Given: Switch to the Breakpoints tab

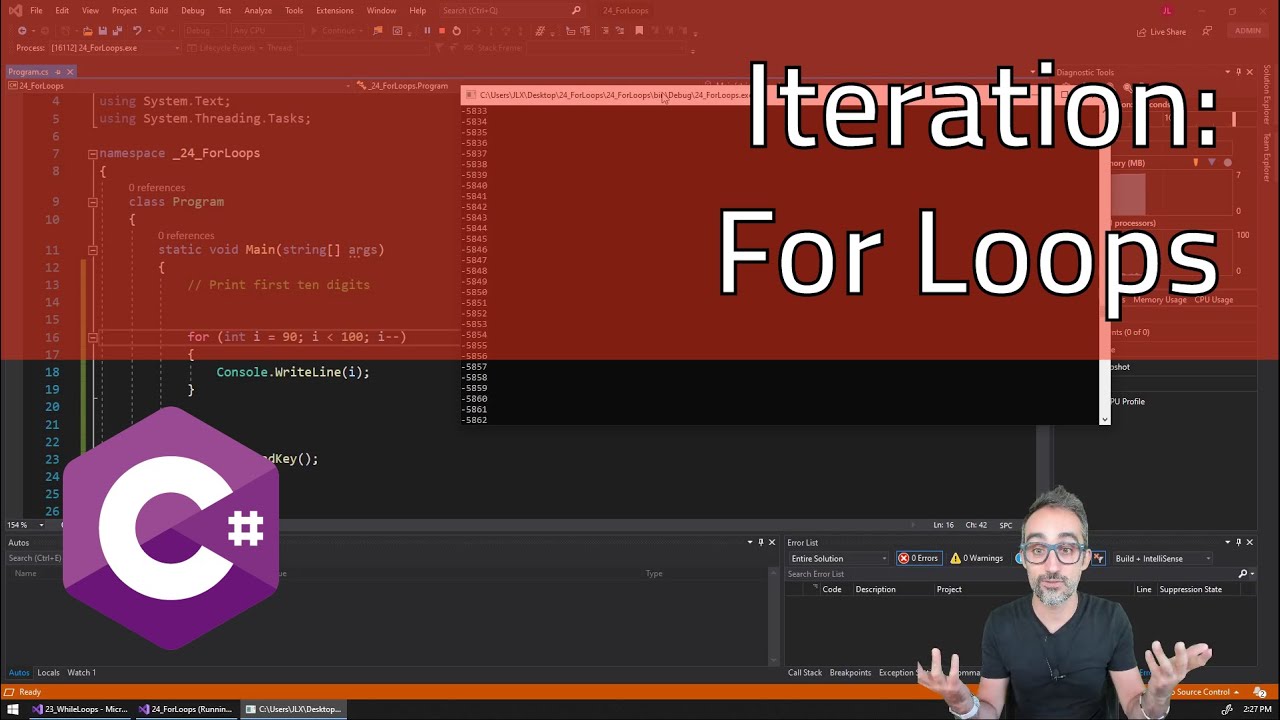Looking at the screenshot, I should coord(850,673).
